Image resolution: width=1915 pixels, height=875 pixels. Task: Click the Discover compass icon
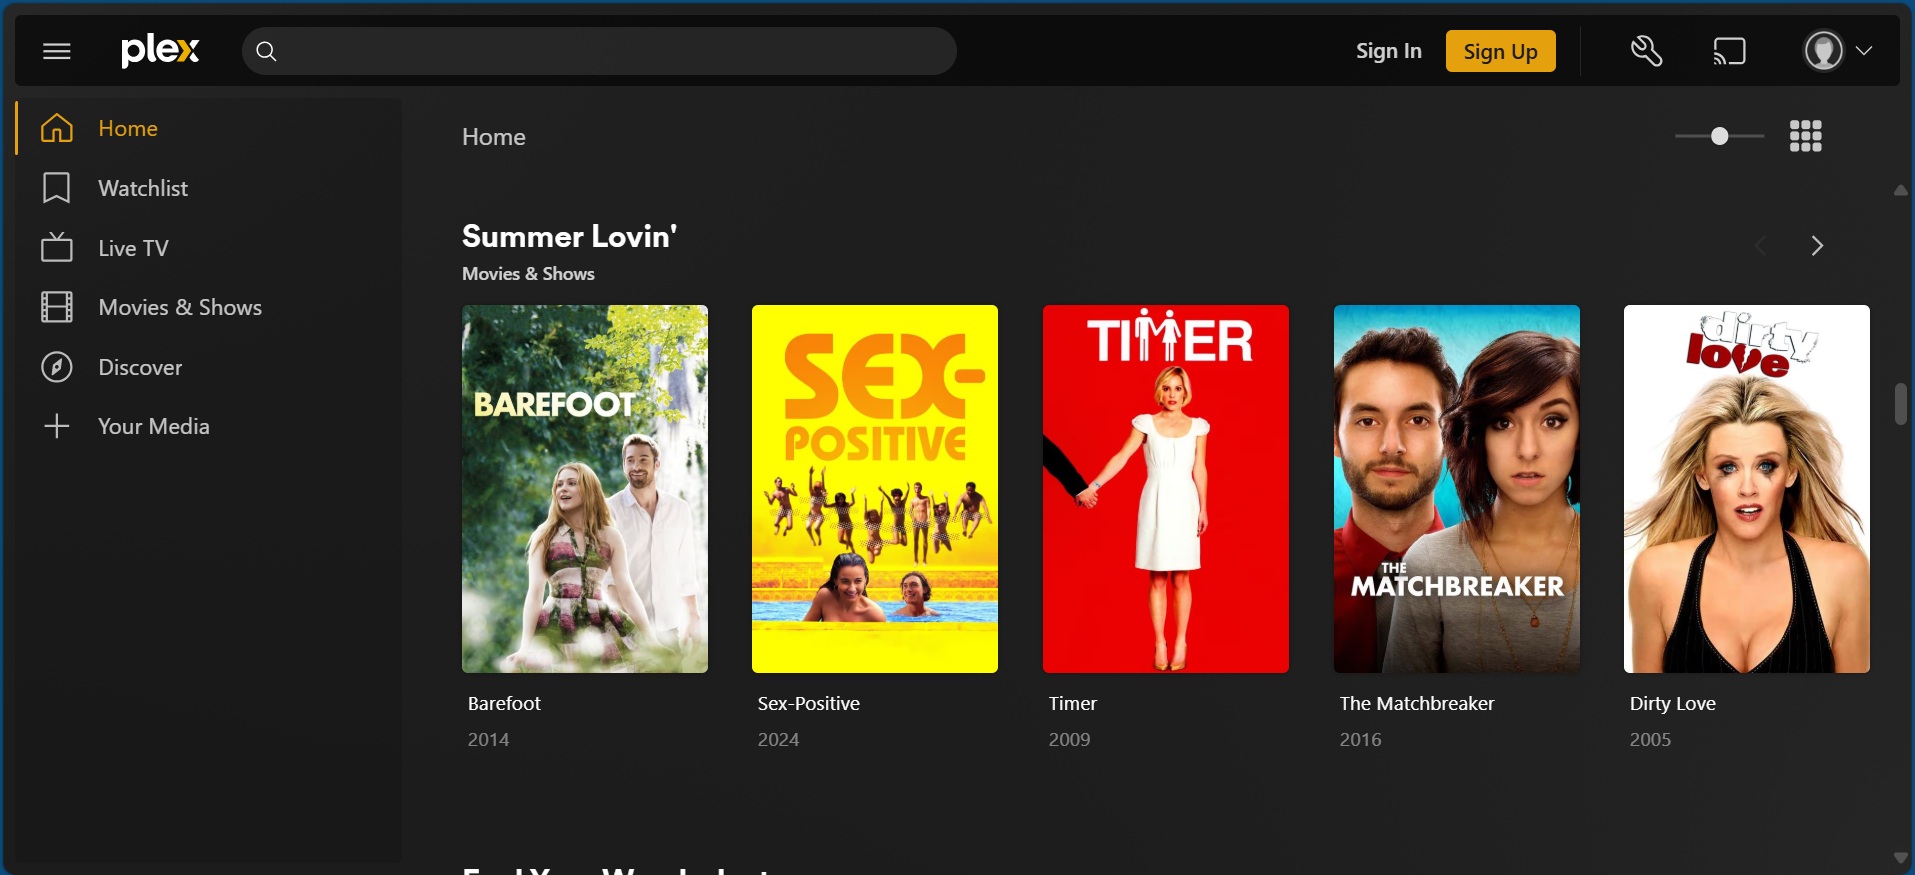[57, 367]
